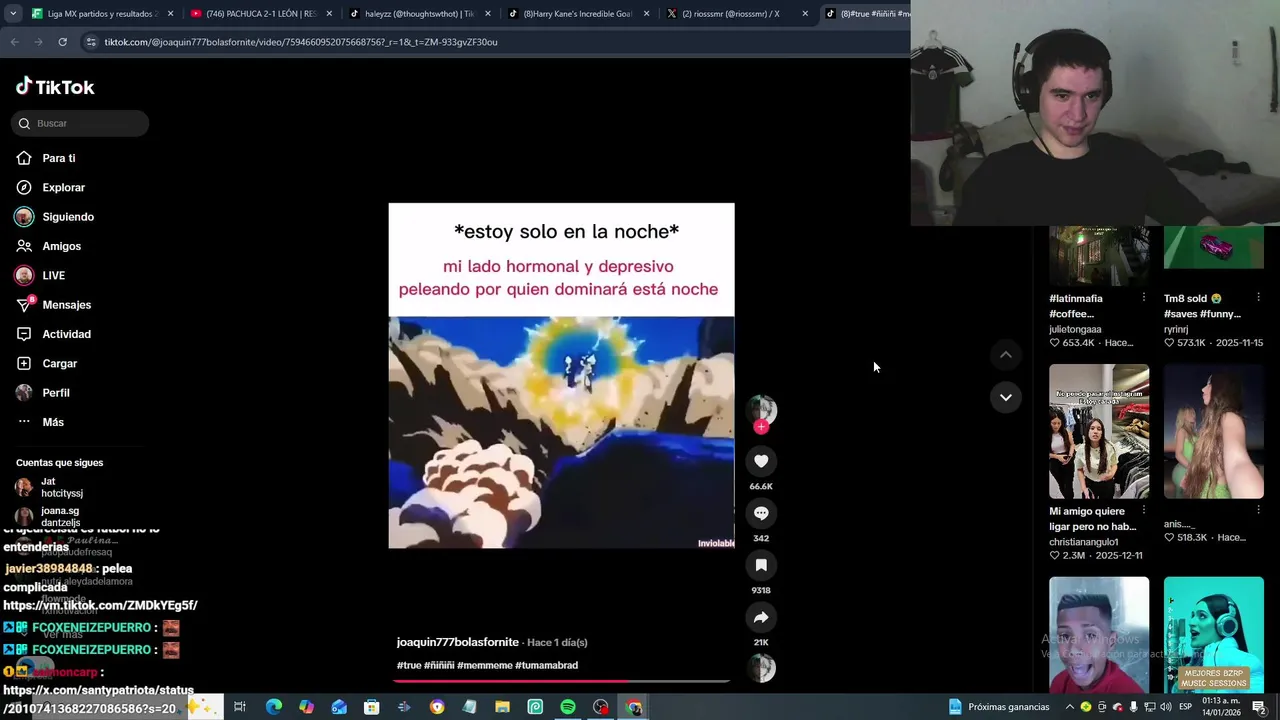Open the #latinmafia #coffee video thumbnail
The height and width of the screenshot is (720, 1280).
[1099, 256]
